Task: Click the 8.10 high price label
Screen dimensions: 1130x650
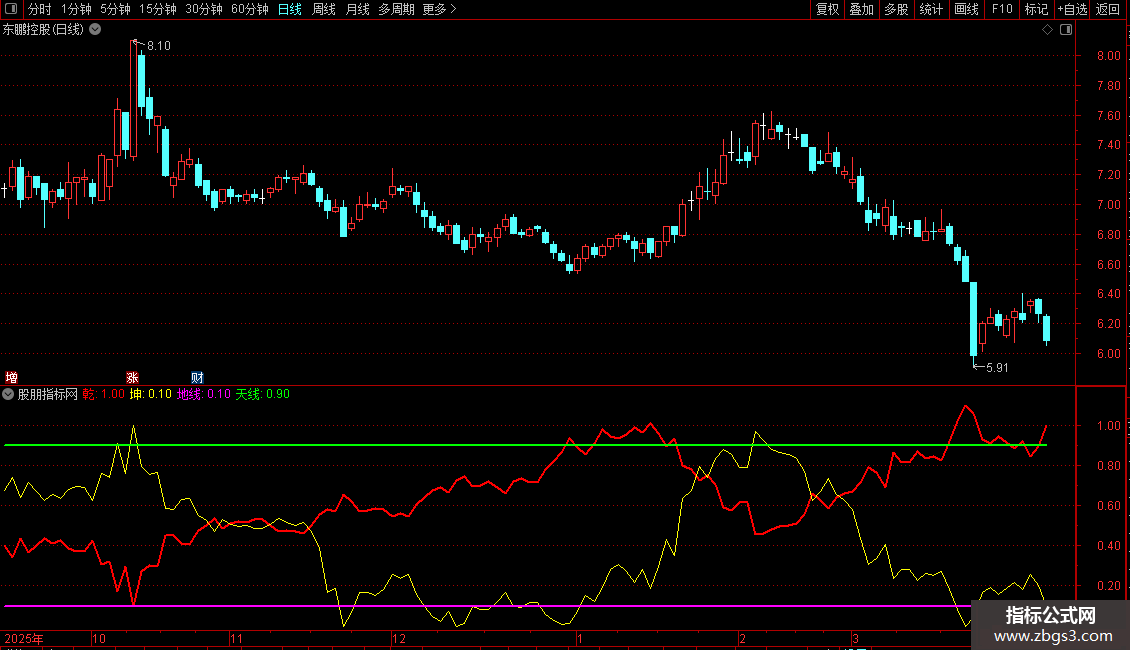Action: pos(159,46)
